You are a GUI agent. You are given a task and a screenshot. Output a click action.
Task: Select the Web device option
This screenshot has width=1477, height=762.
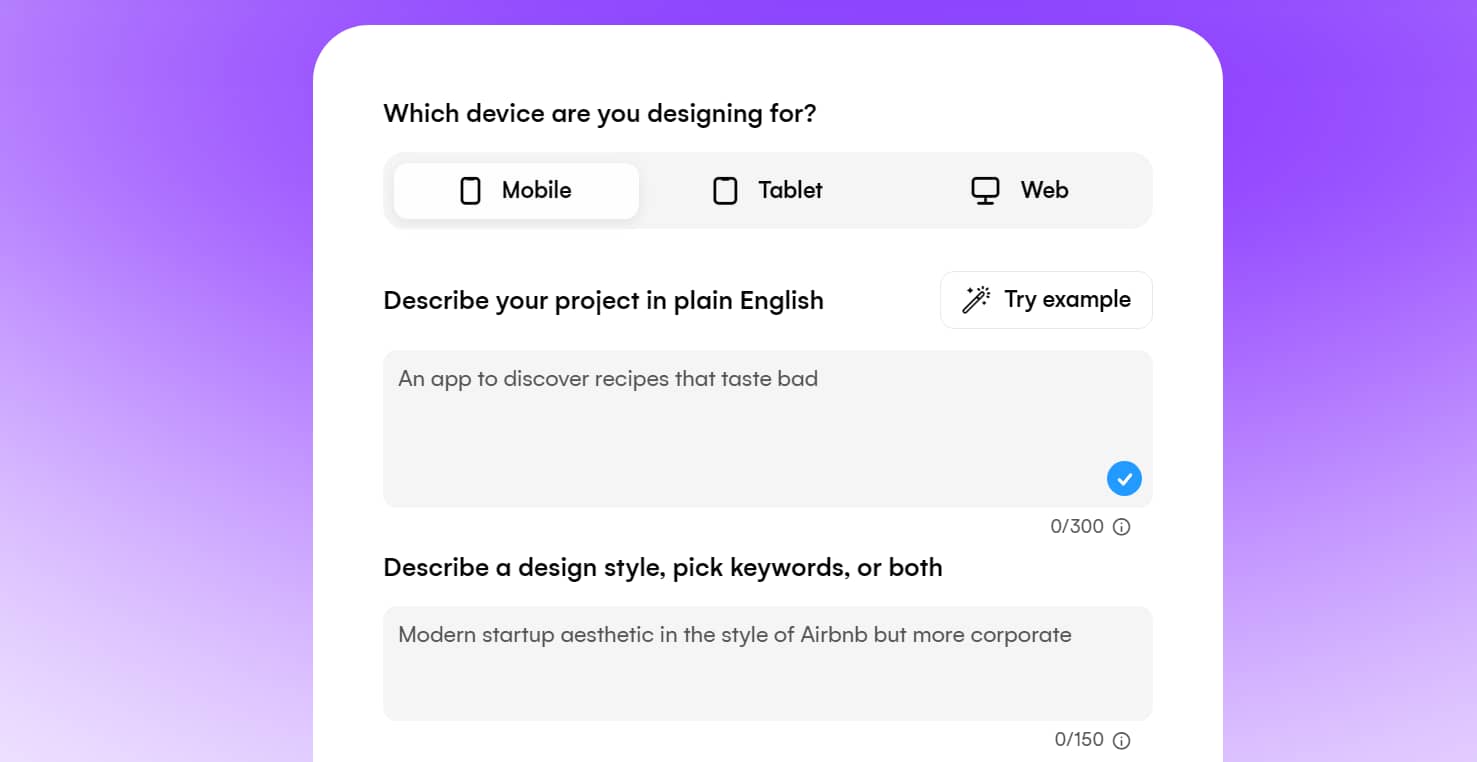point(1019,190)
